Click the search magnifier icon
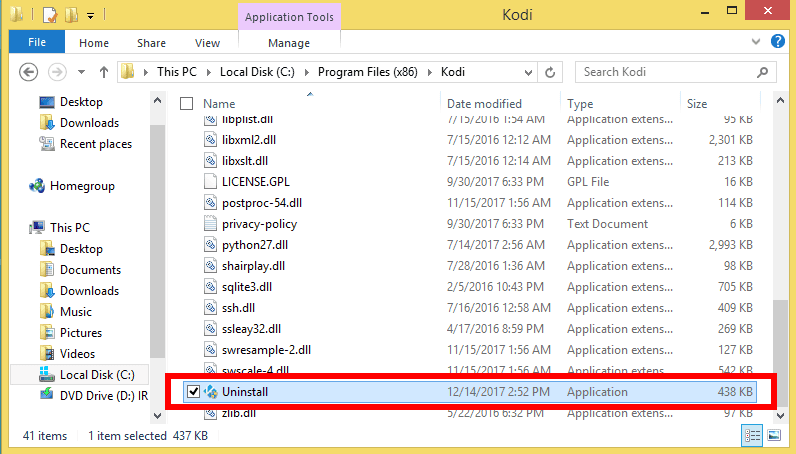Image resolution: width=796 pixels, height=454 pixels. click(x=762, y=72)
